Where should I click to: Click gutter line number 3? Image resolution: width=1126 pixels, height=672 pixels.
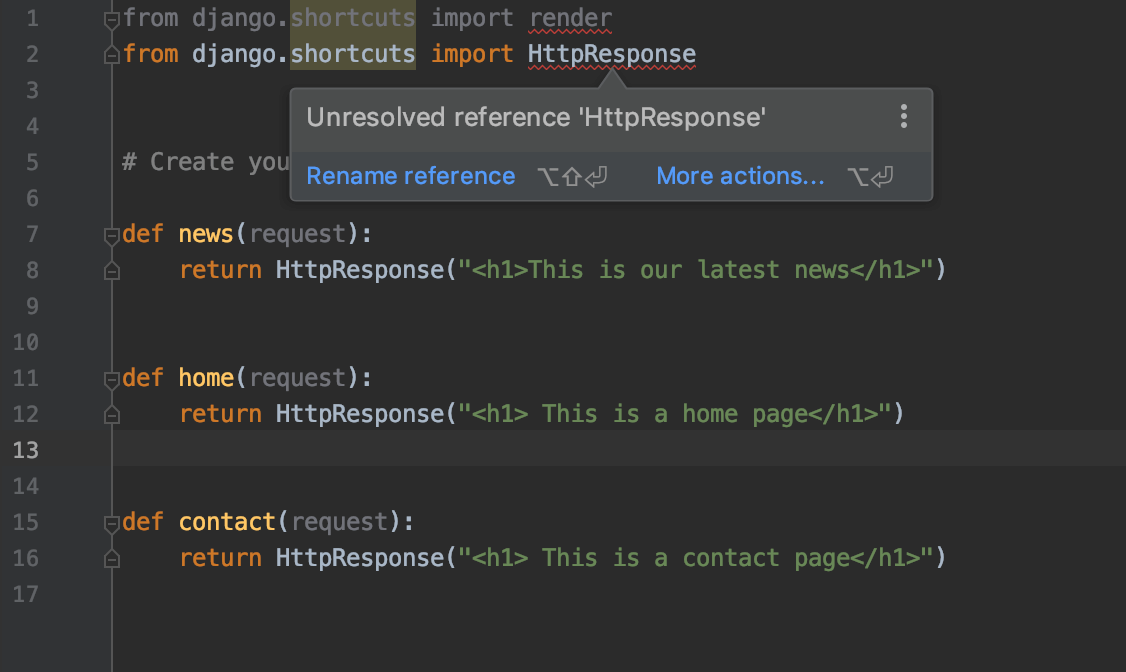pyautogui.click(x=32, y=90)
